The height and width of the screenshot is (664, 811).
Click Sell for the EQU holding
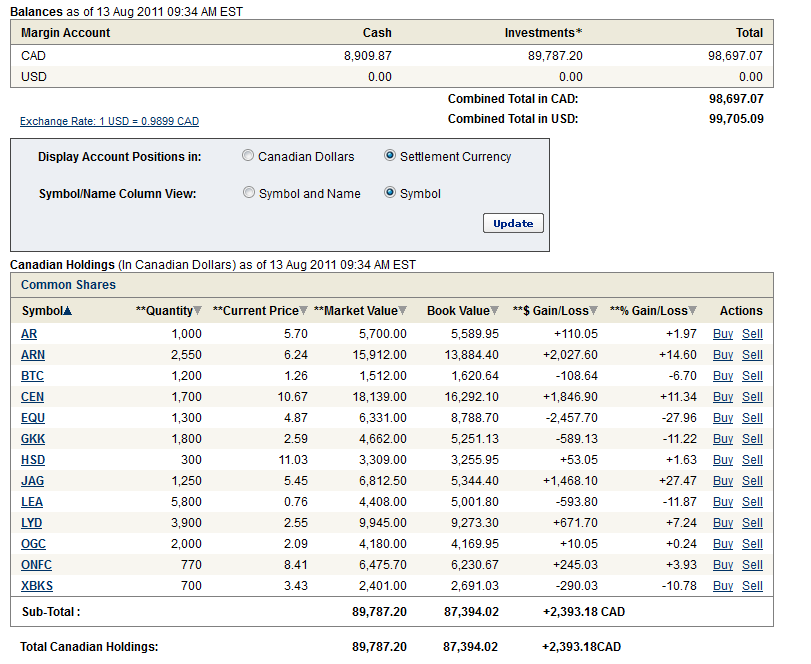coord(752,418)
